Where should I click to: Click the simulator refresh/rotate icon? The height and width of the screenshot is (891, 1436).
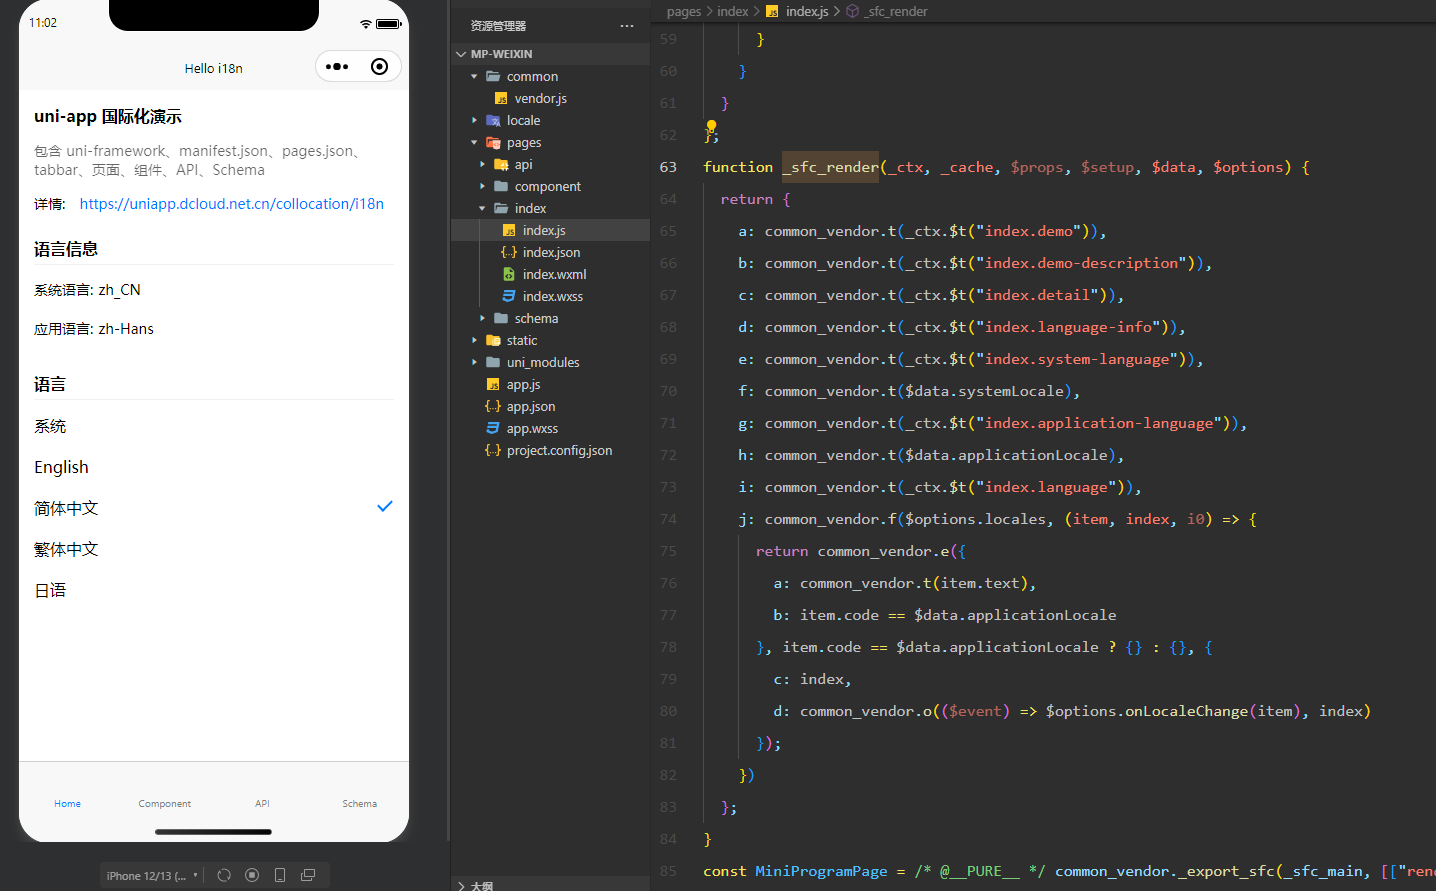click(224, 875)
